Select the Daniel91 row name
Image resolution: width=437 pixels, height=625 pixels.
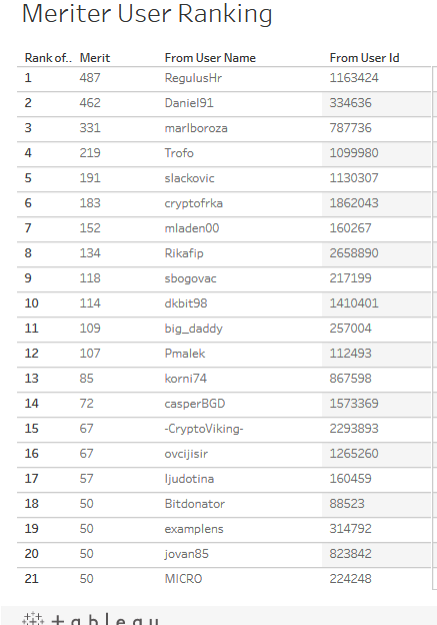tap(189, 103)
